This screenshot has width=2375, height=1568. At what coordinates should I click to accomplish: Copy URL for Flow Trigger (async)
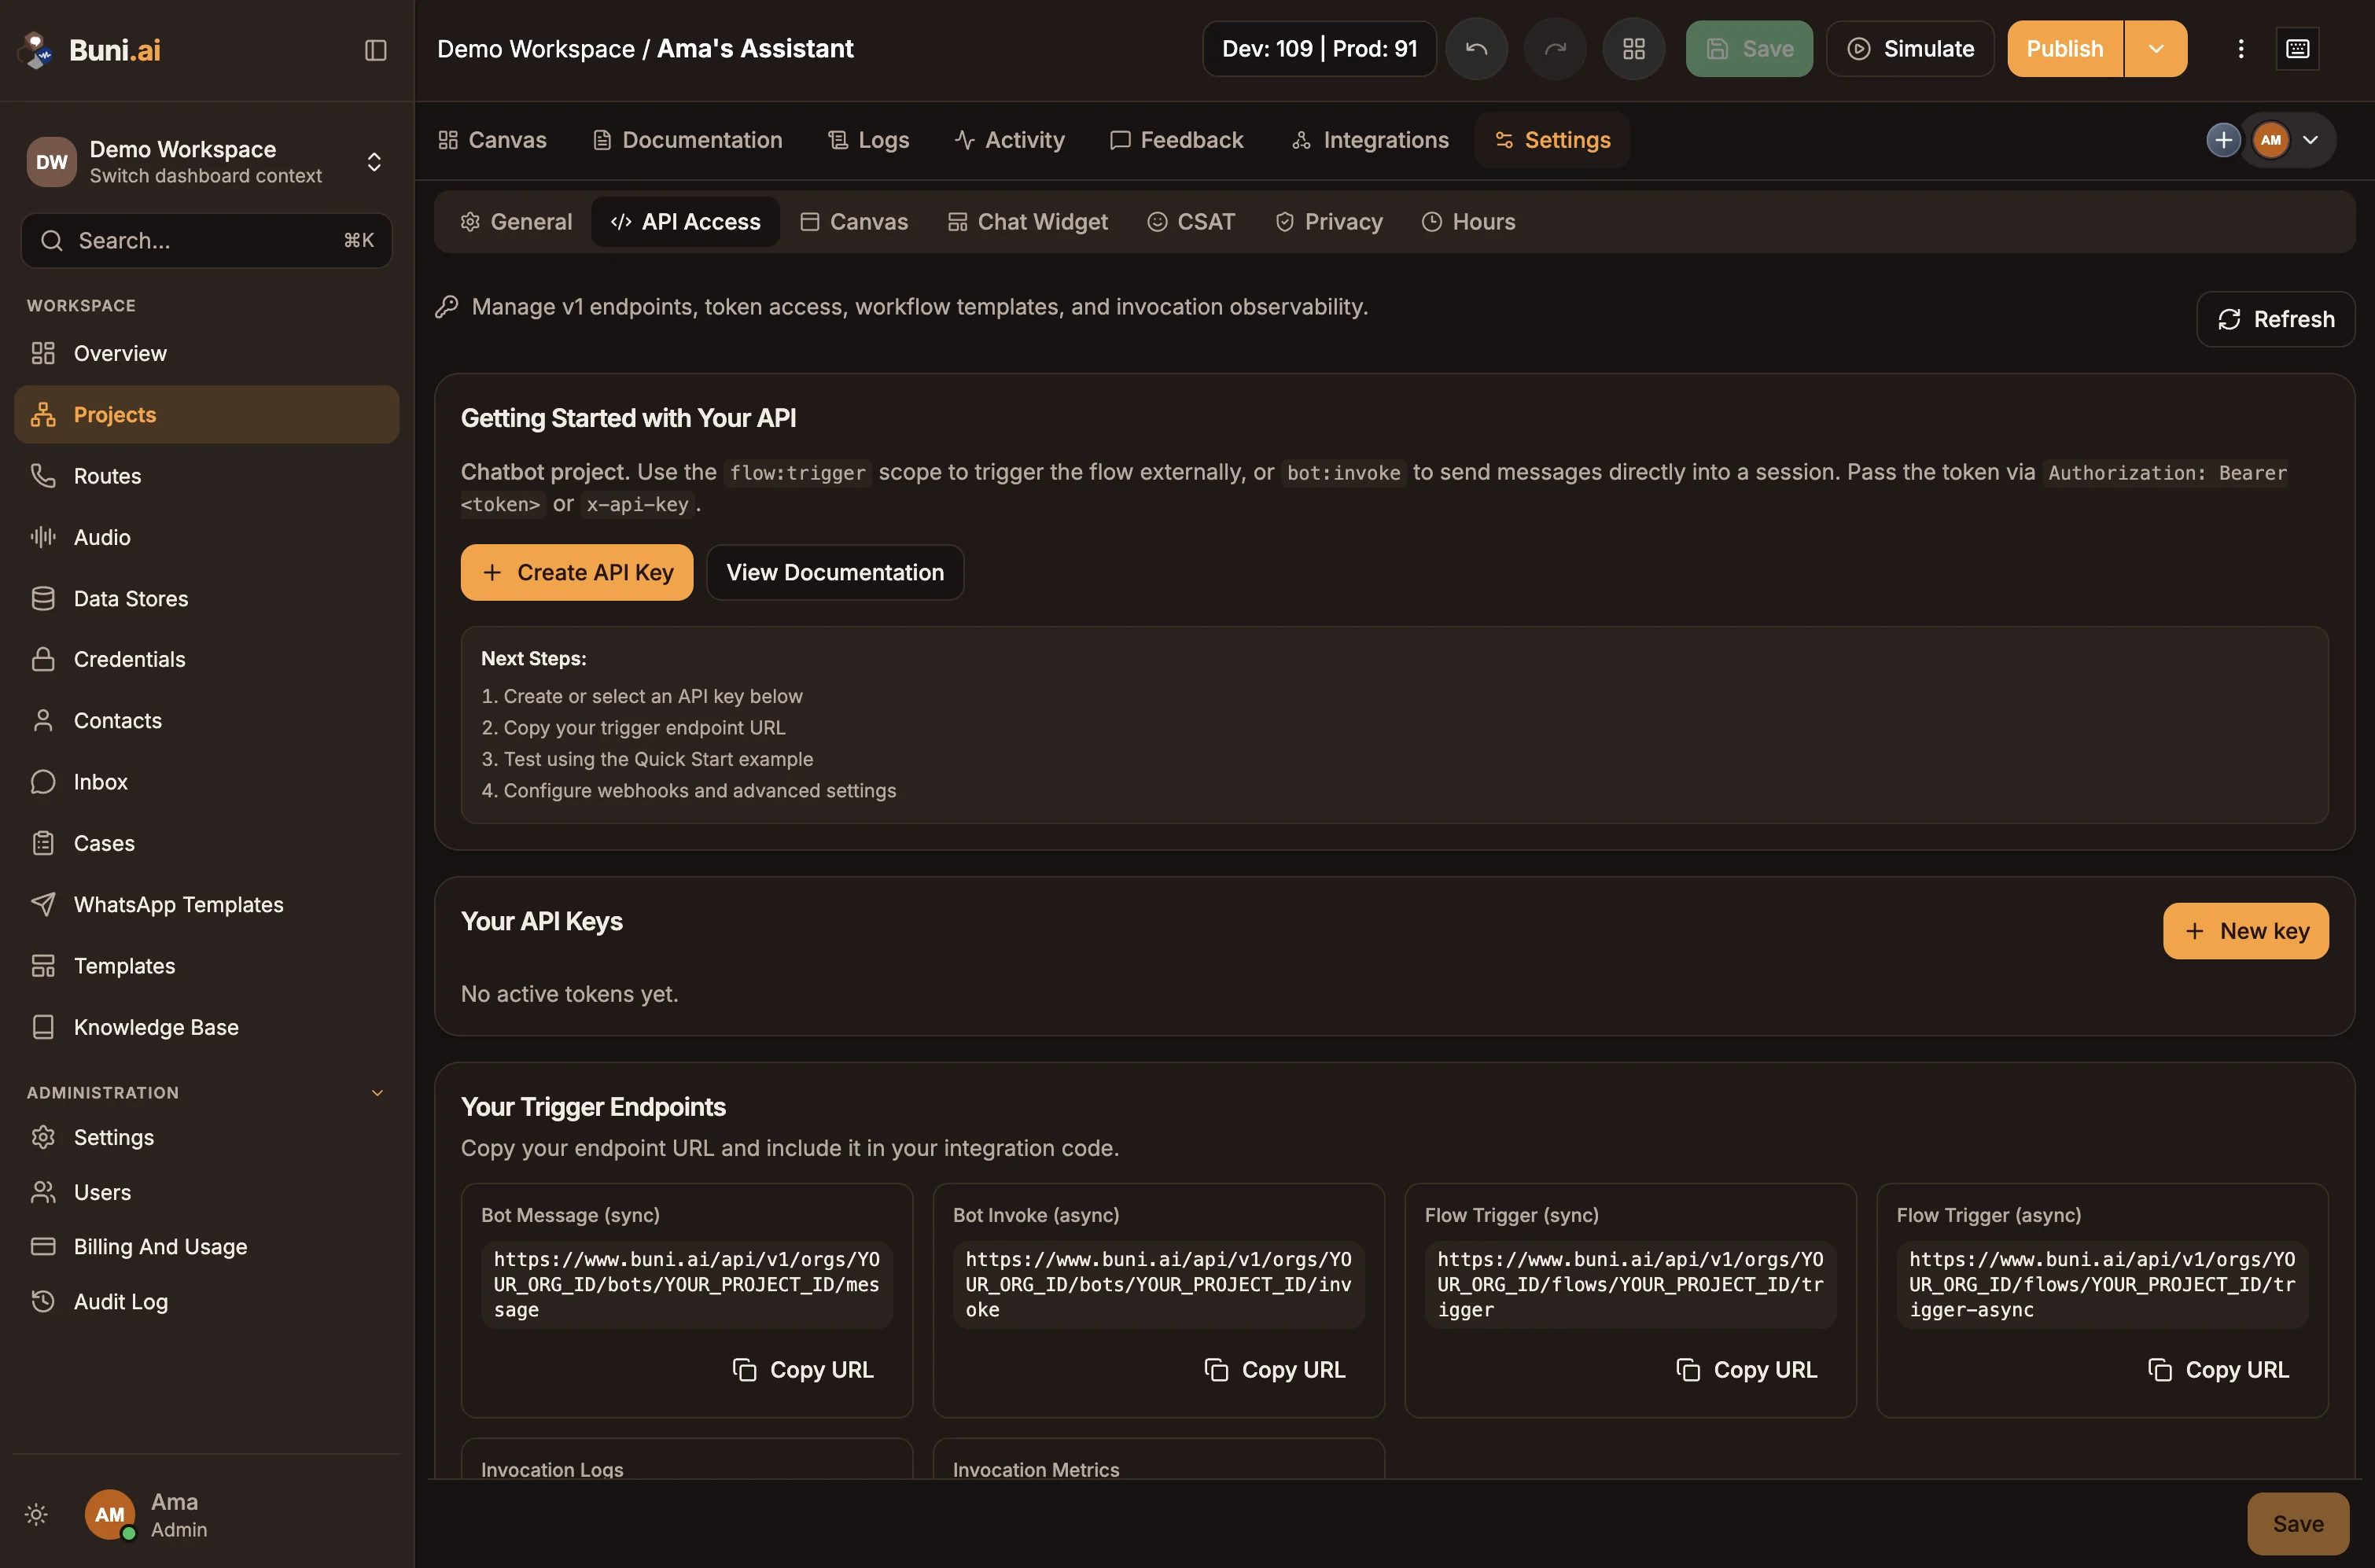tap(2218, 1369)
